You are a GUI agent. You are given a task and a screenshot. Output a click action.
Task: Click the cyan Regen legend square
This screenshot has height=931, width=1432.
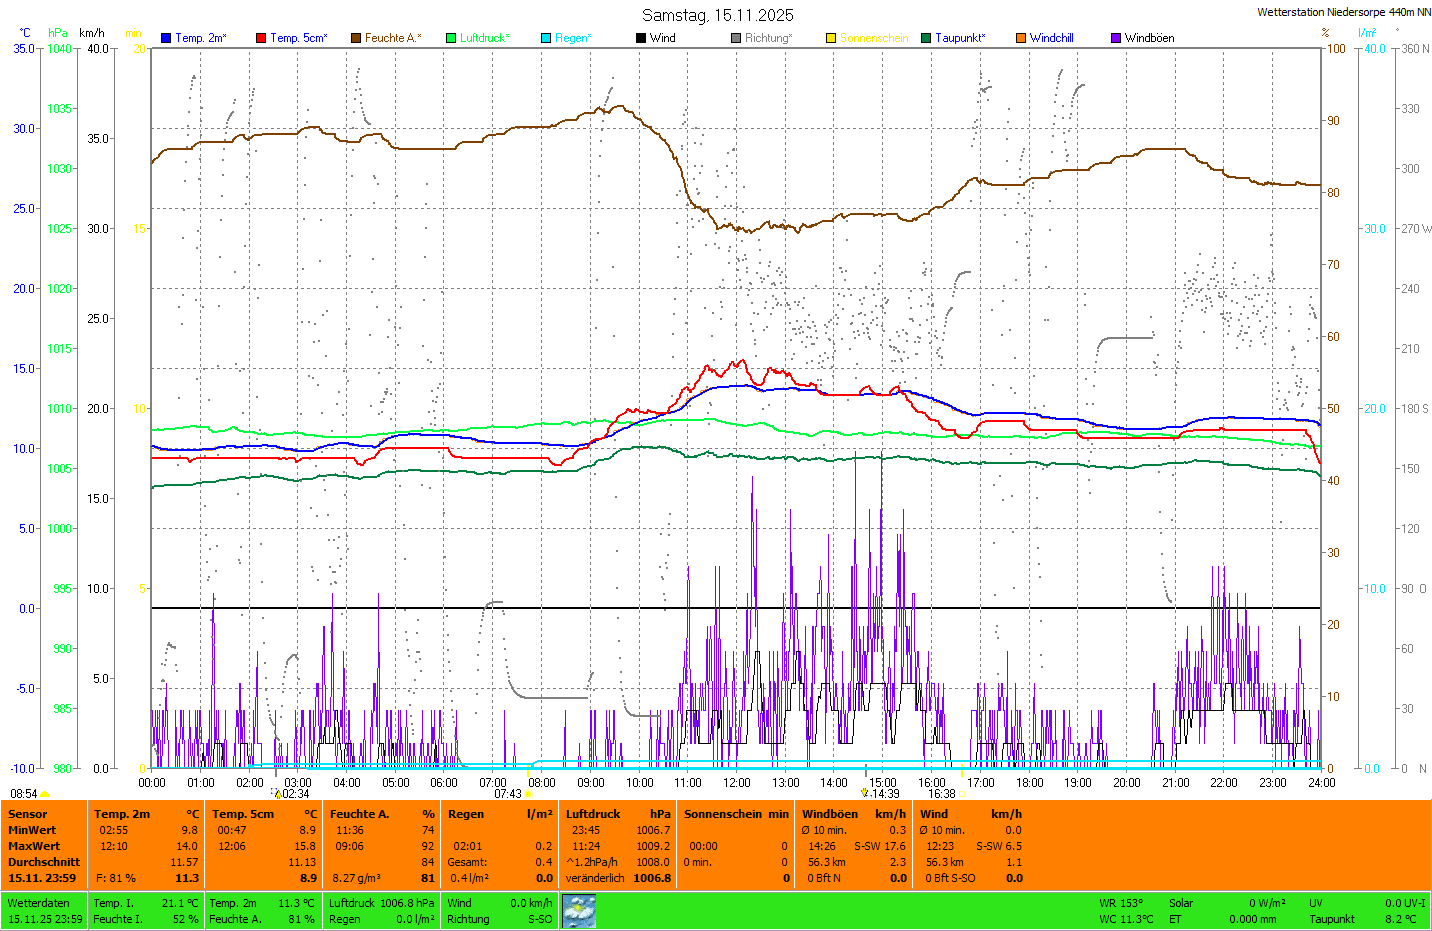(x=546, y=38)
